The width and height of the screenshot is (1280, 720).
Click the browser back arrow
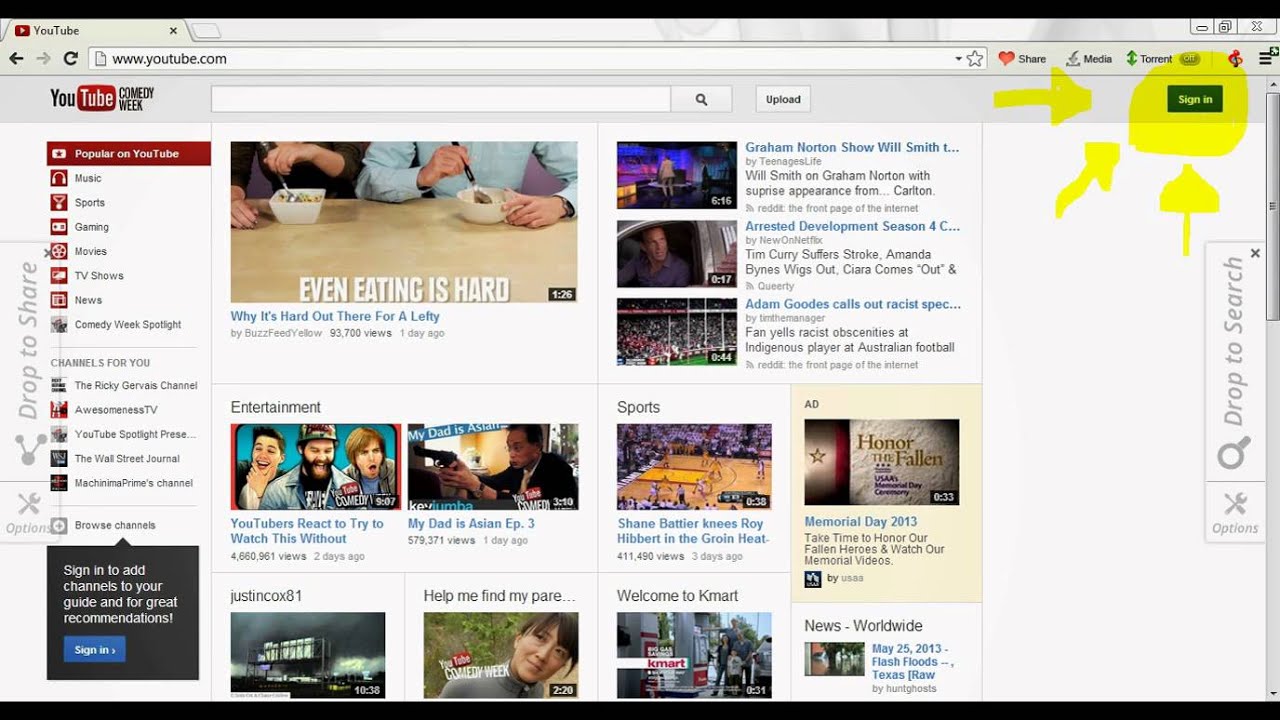pyautogui.click(x=16, y=59)
